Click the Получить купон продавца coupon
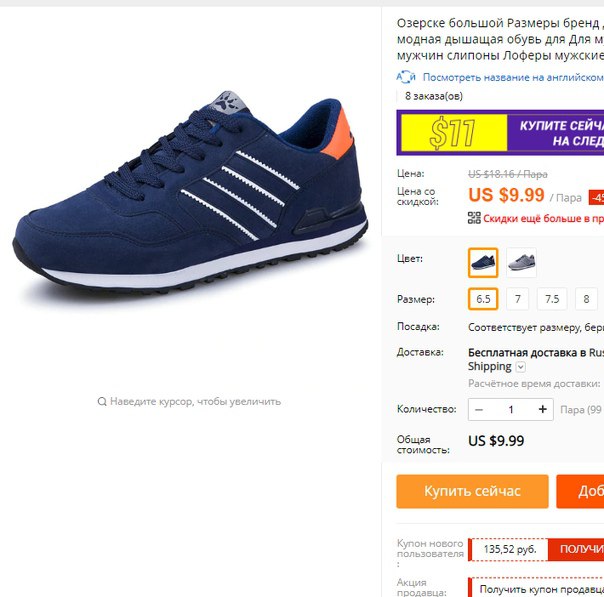This screenshot has height=597, width=604. [541, 589]
